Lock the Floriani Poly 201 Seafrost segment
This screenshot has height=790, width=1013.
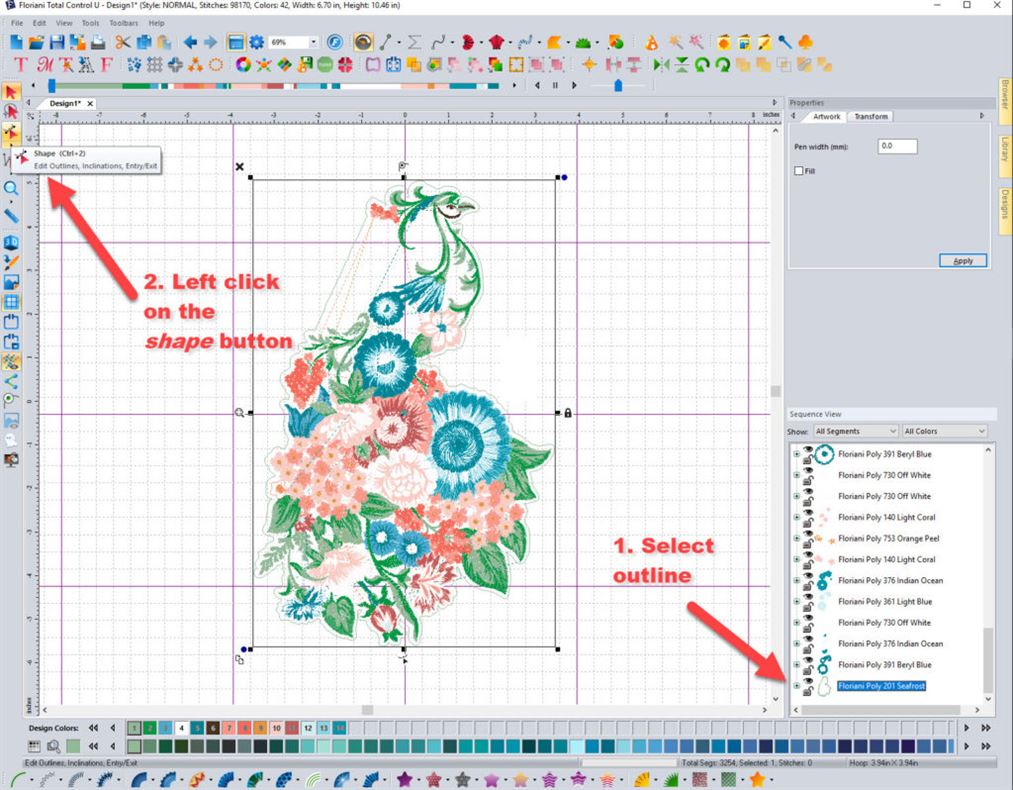coord(807,690)
